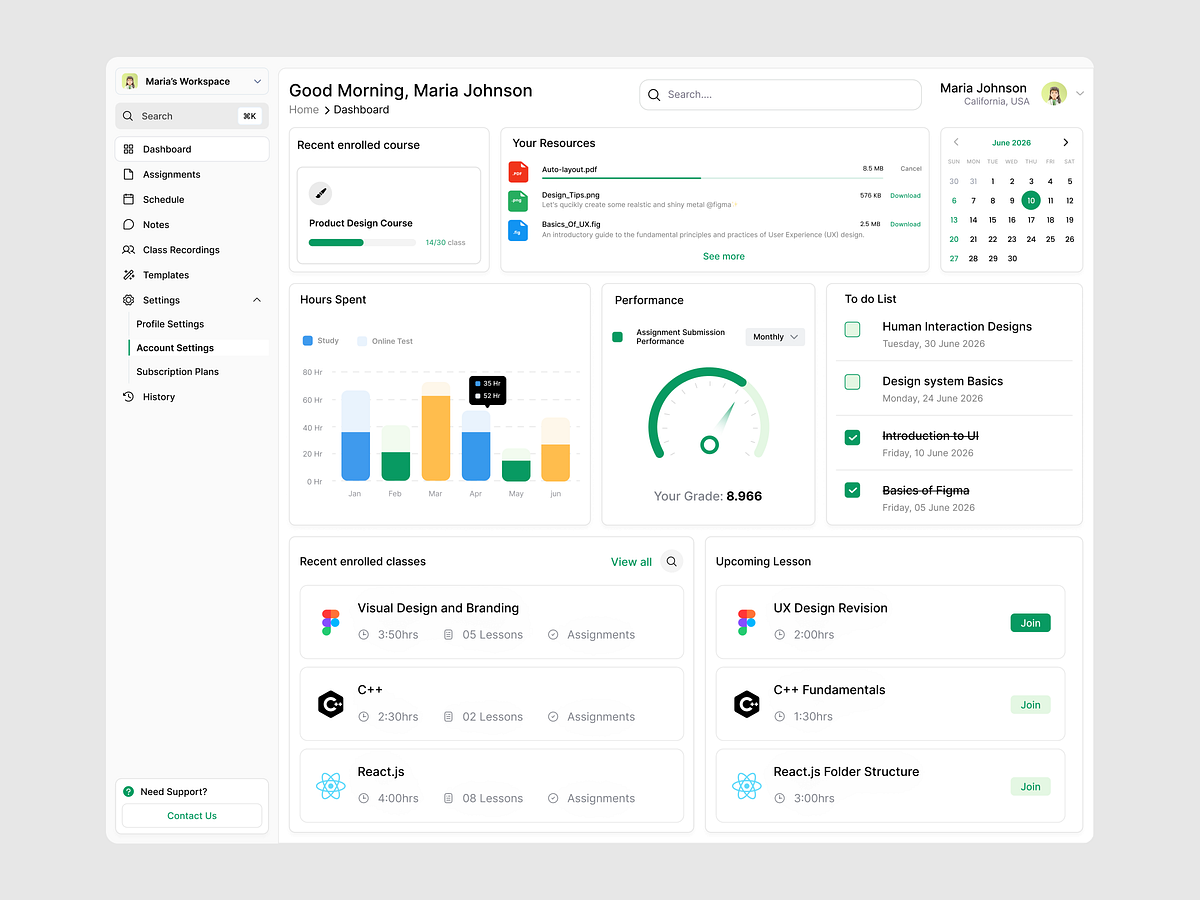
Task: Open the Assignments section in the sidebar
Action: (x=172, y=174)
